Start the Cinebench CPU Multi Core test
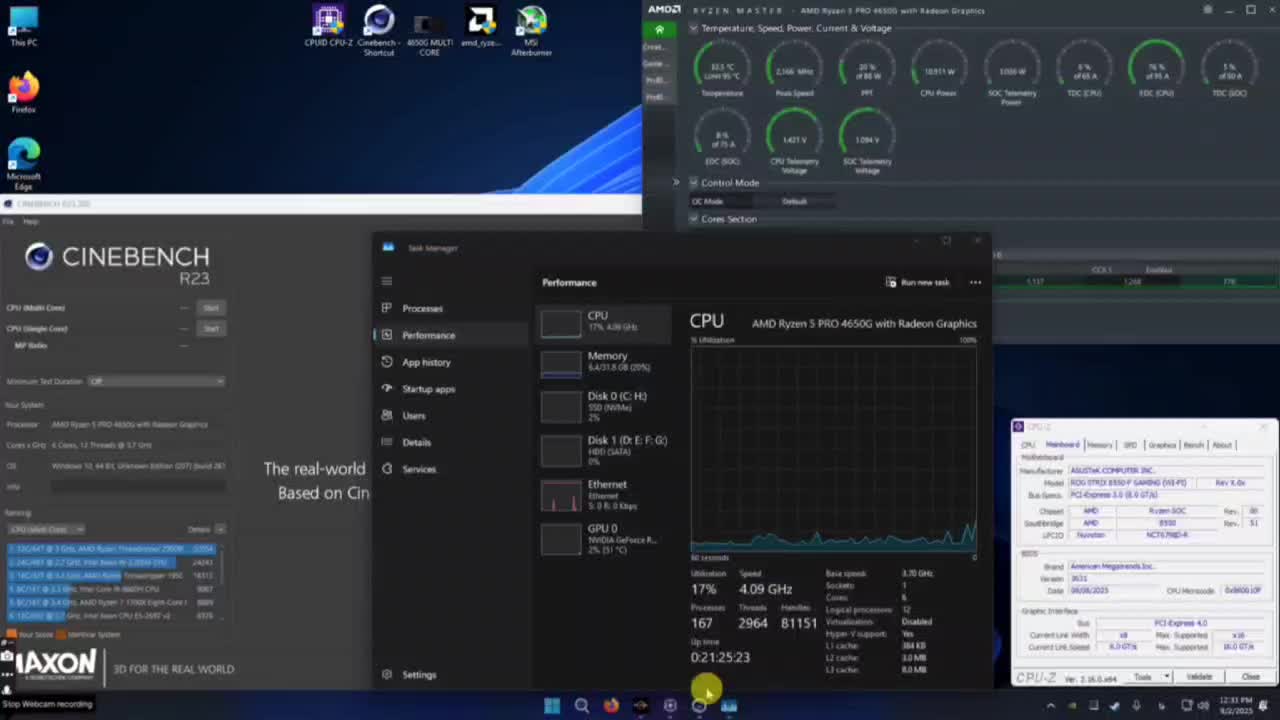 click(x=211, y=308)
